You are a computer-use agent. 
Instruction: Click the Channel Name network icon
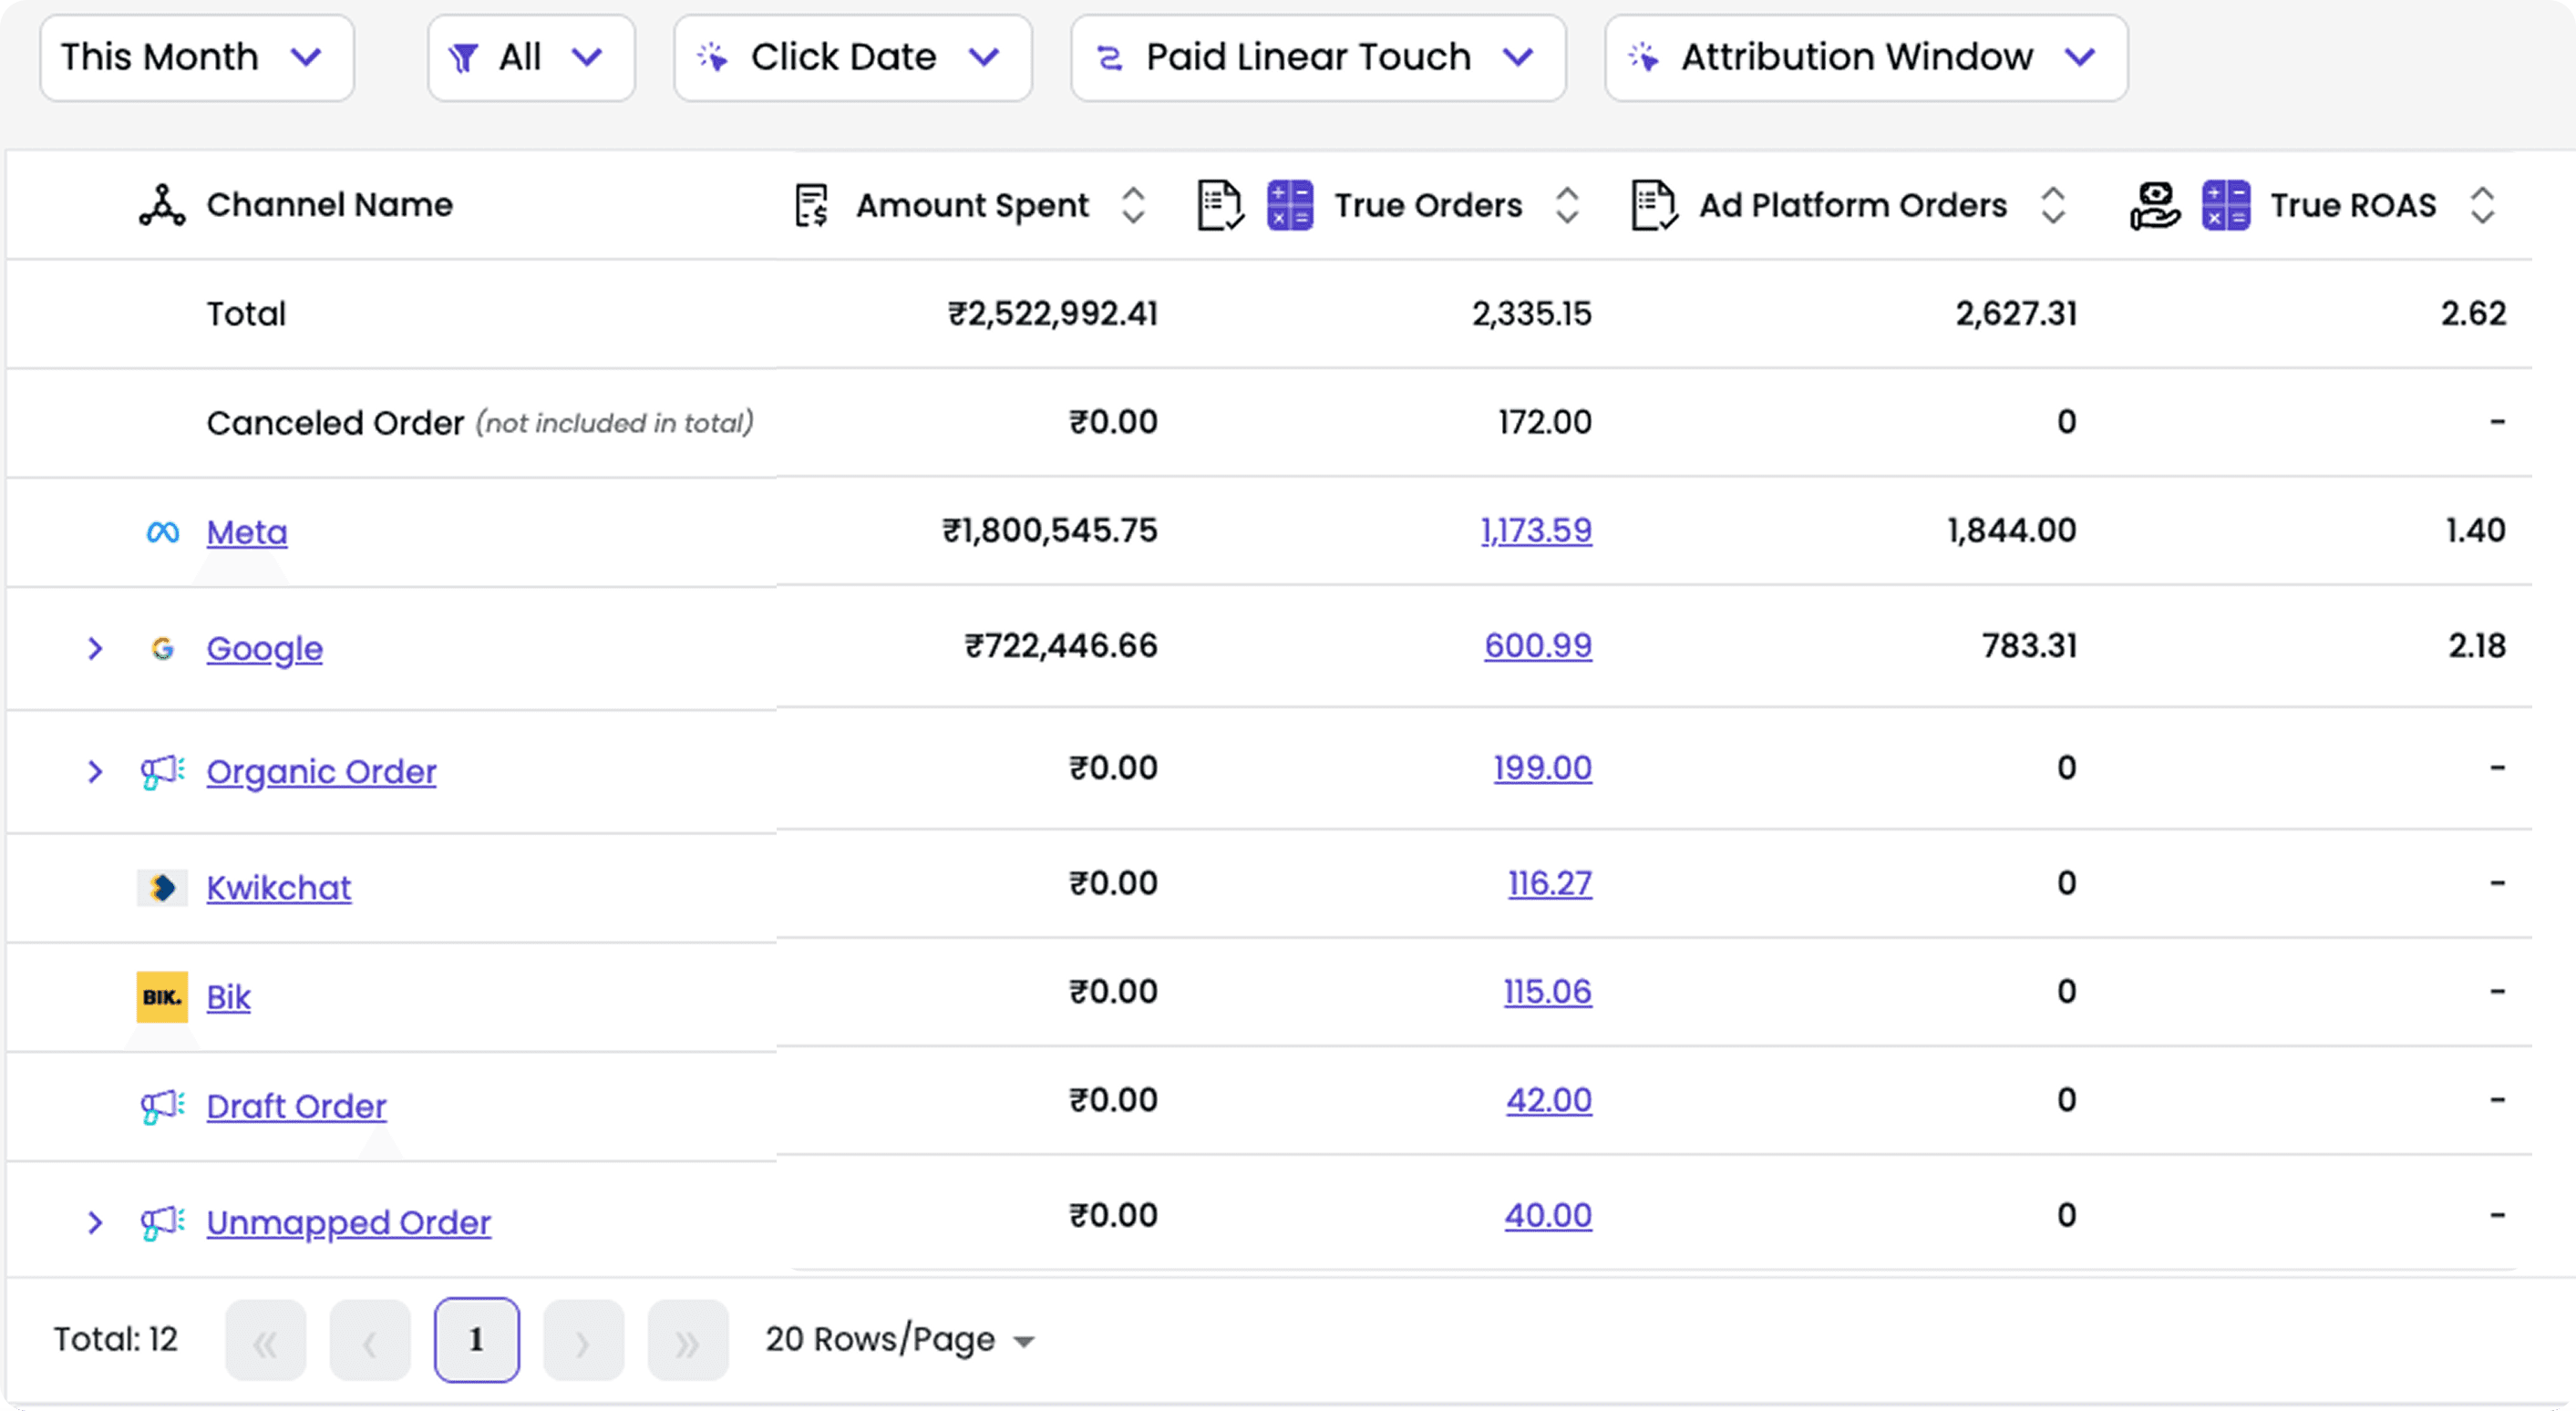162,205
